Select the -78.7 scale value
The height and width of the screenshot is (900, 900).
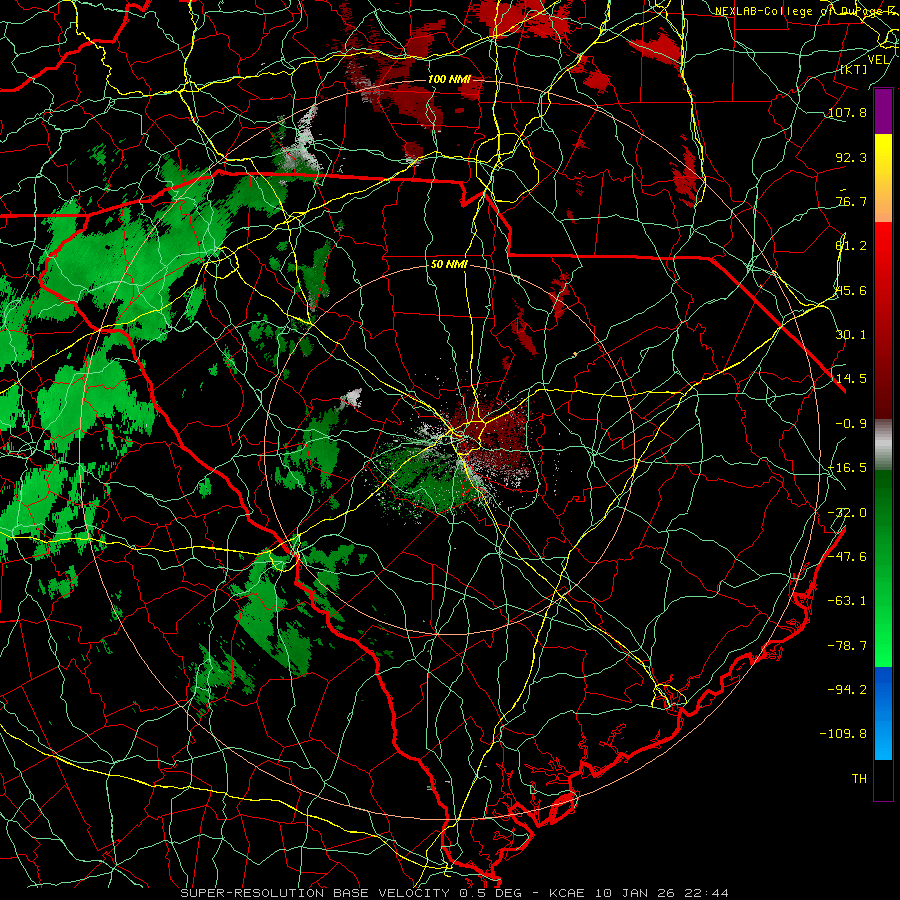point(847,646)
